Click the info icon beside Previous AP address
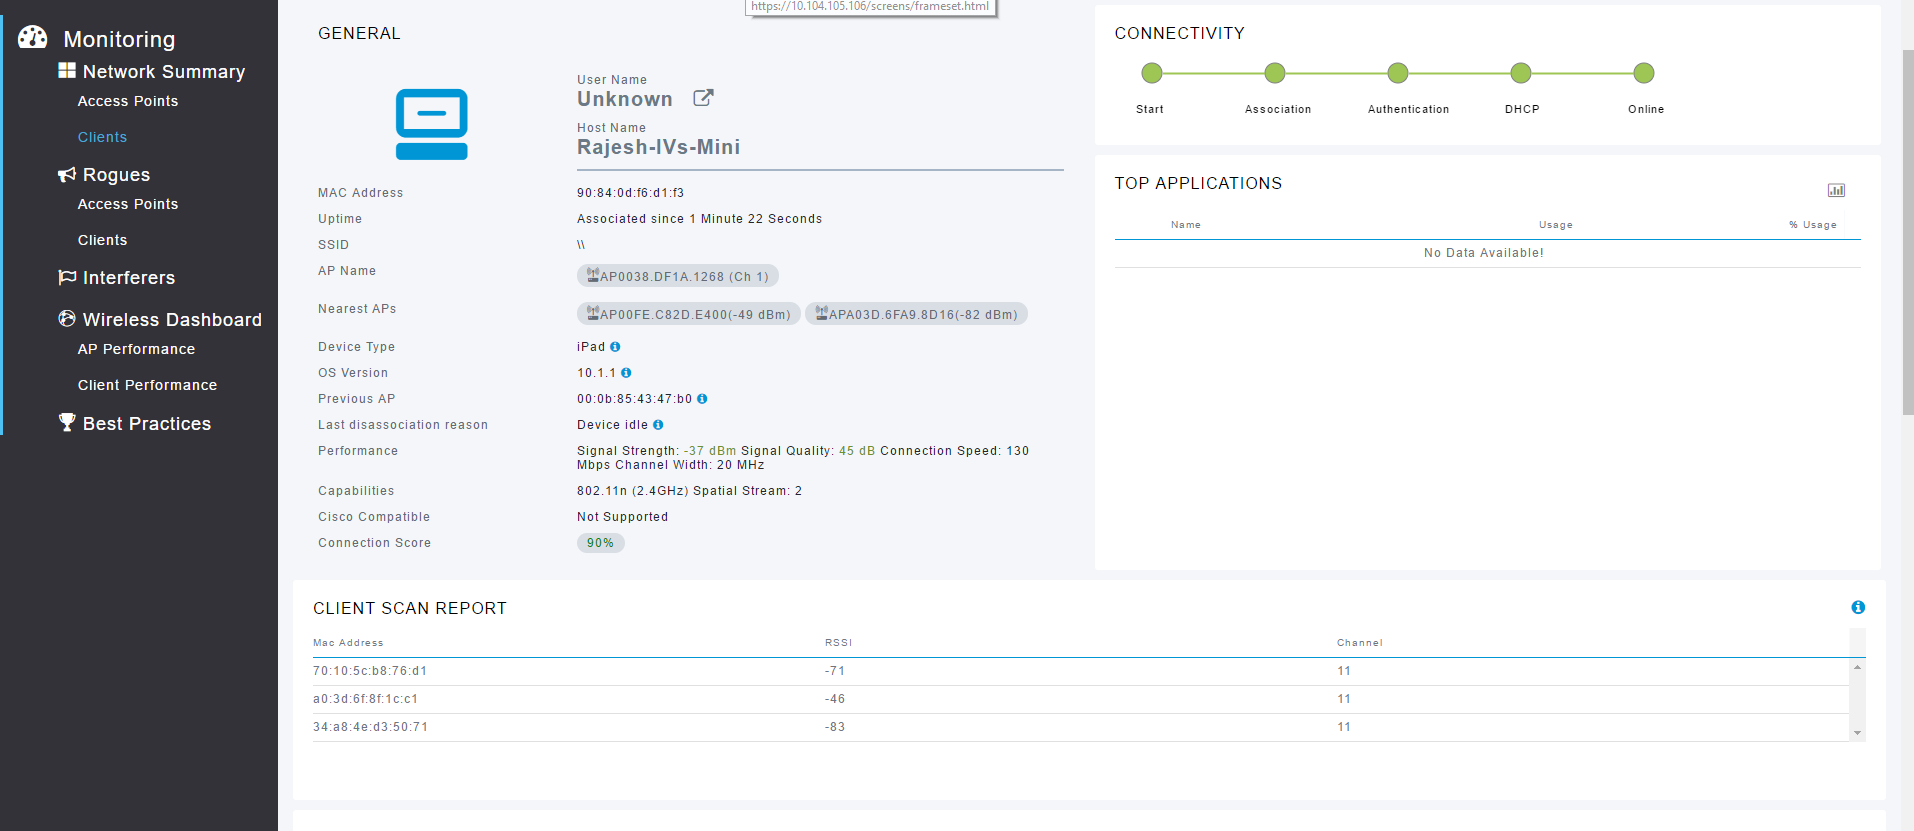1914x831 pixels. click(x=702, y=399)
